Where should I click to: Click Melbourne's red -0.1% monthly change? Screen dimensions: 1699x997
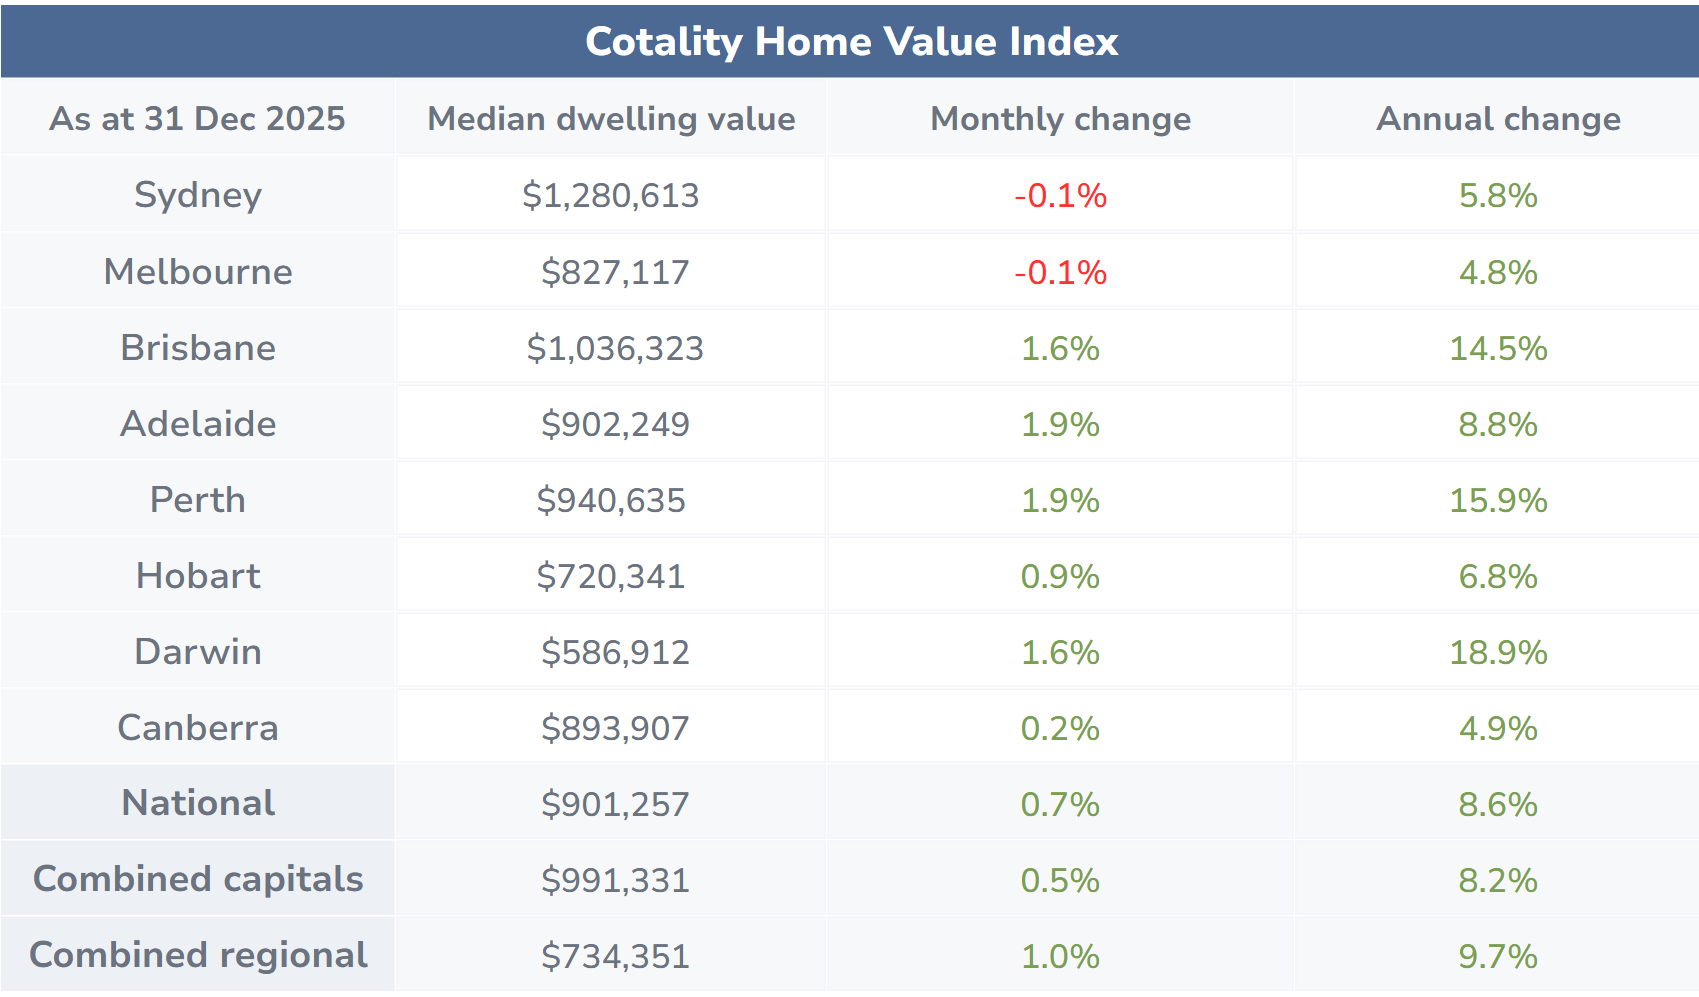pos(1060,272)
